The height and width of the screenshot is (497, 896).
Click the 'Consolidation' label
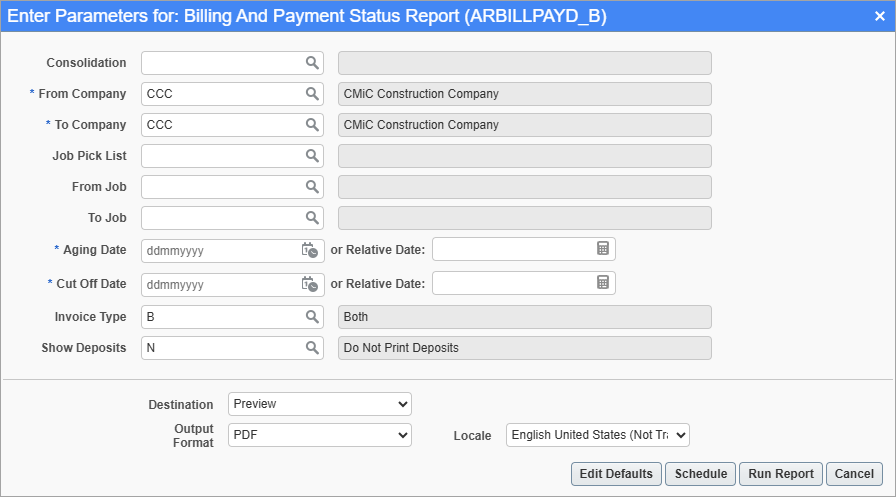click(x=86, y=63)
